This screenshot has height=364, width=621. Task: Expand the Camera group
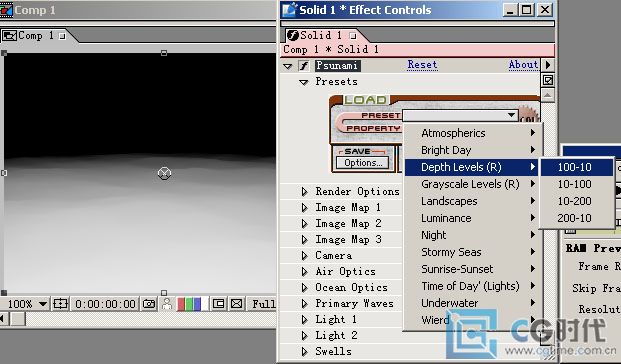tap(304, 255)
